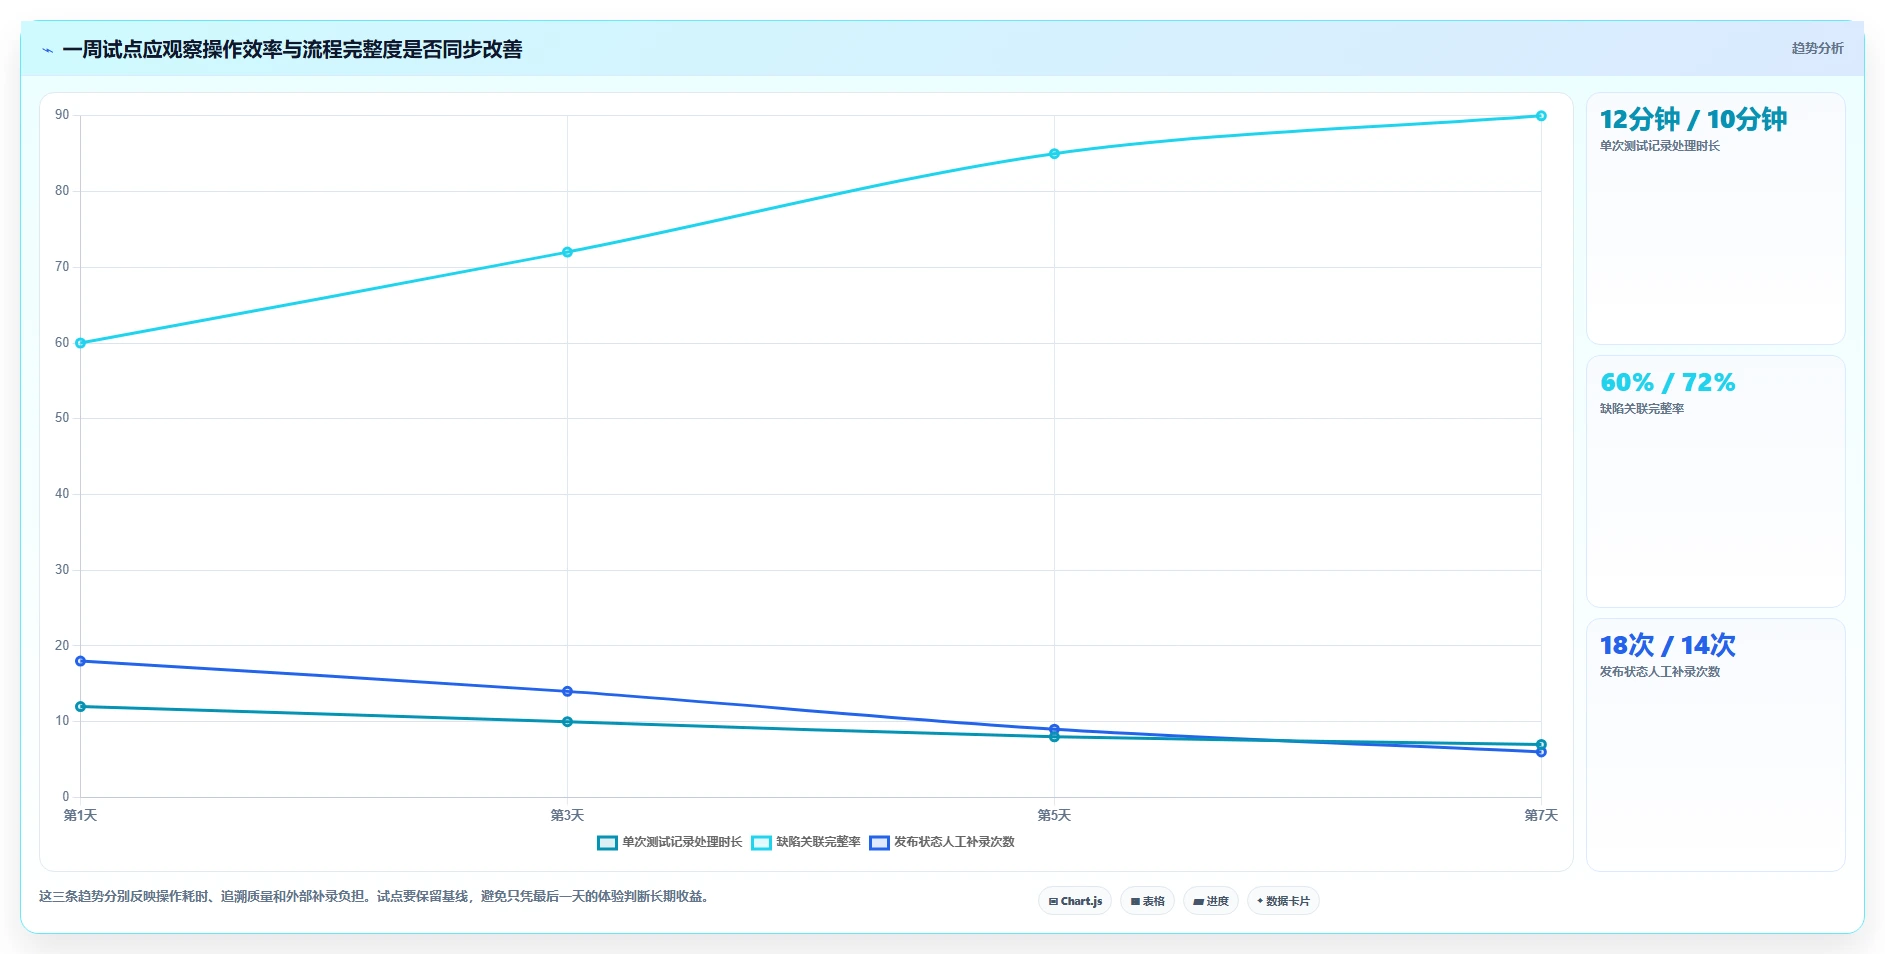Click the cyan legend color box for 缺陷关联完整率
The width and height of the screenshot is (1885, 954).
(761, 842)
